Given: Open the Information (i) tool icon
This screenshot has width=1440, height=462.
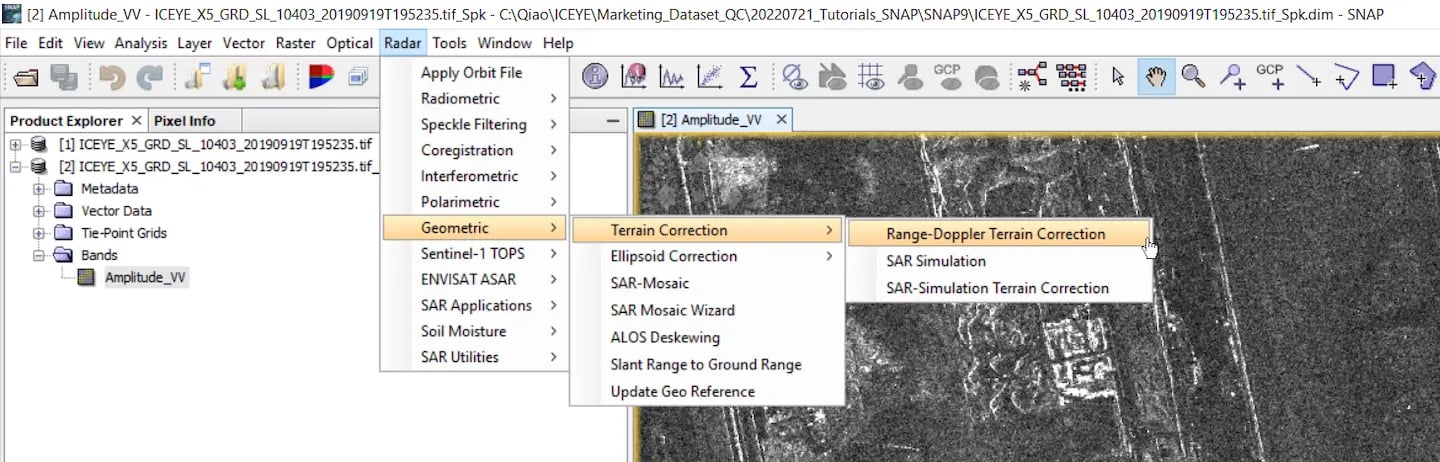Looking at the screenshot, I should pyautogui.click(x=595, y=77).
